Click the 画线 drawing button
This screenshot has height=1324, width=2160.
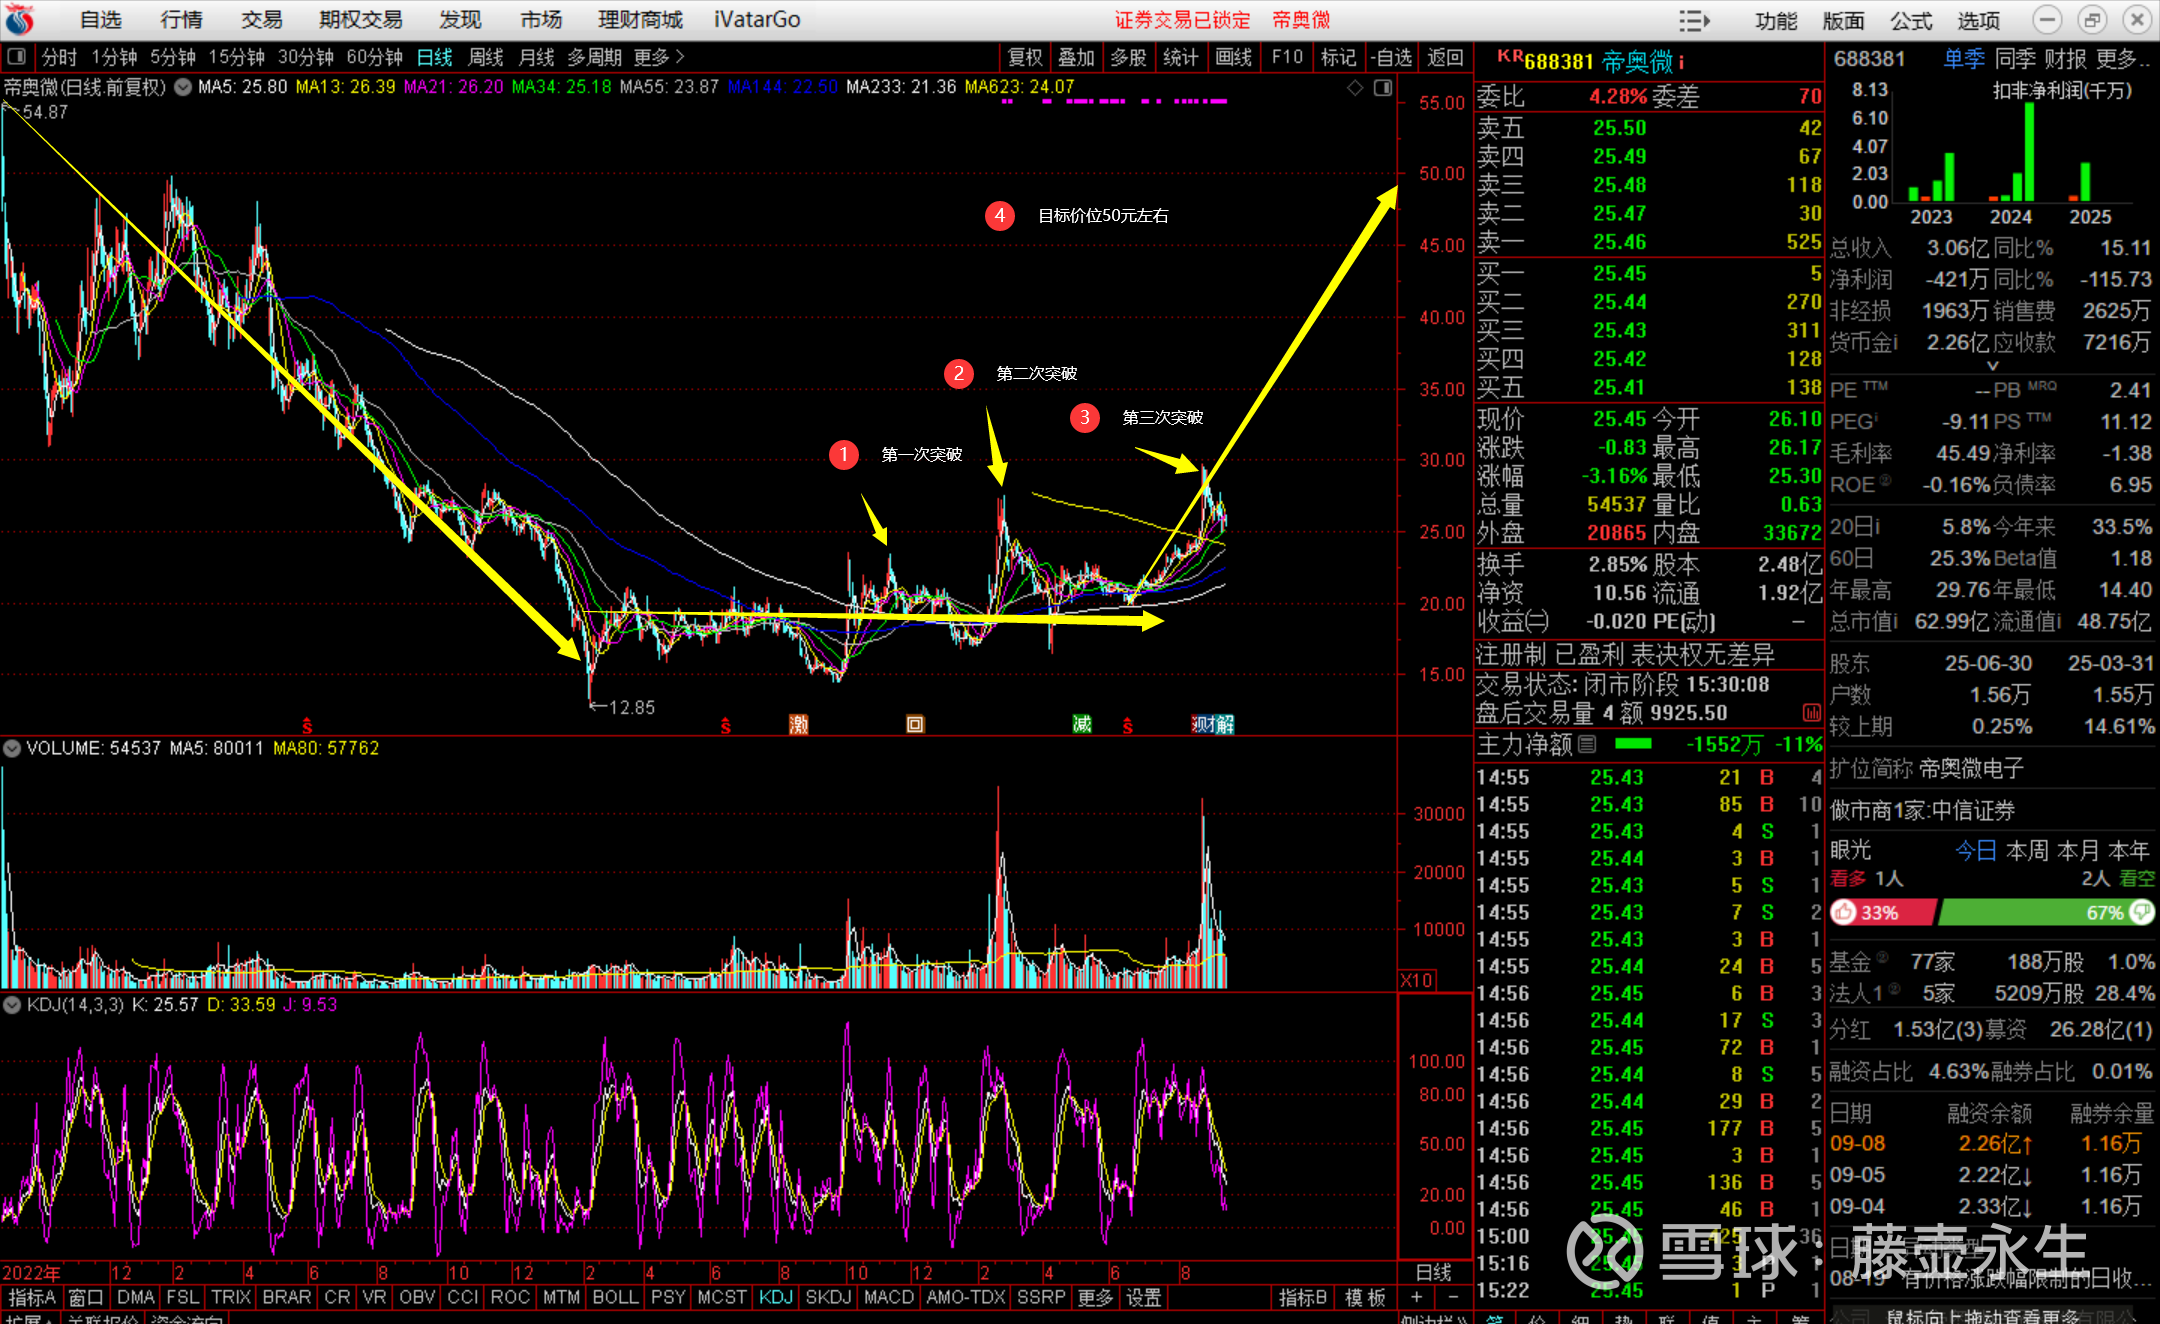1233,57
